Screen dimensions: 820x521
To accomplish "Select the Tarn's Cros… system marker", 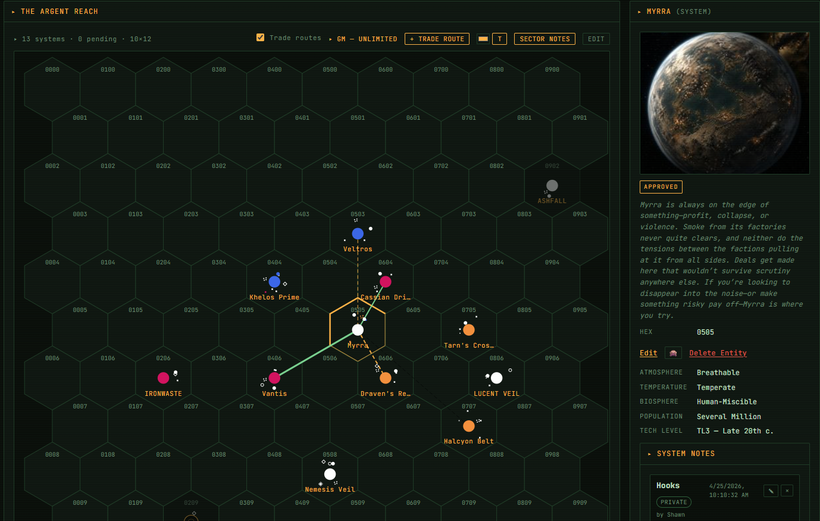I will point(469,330).
